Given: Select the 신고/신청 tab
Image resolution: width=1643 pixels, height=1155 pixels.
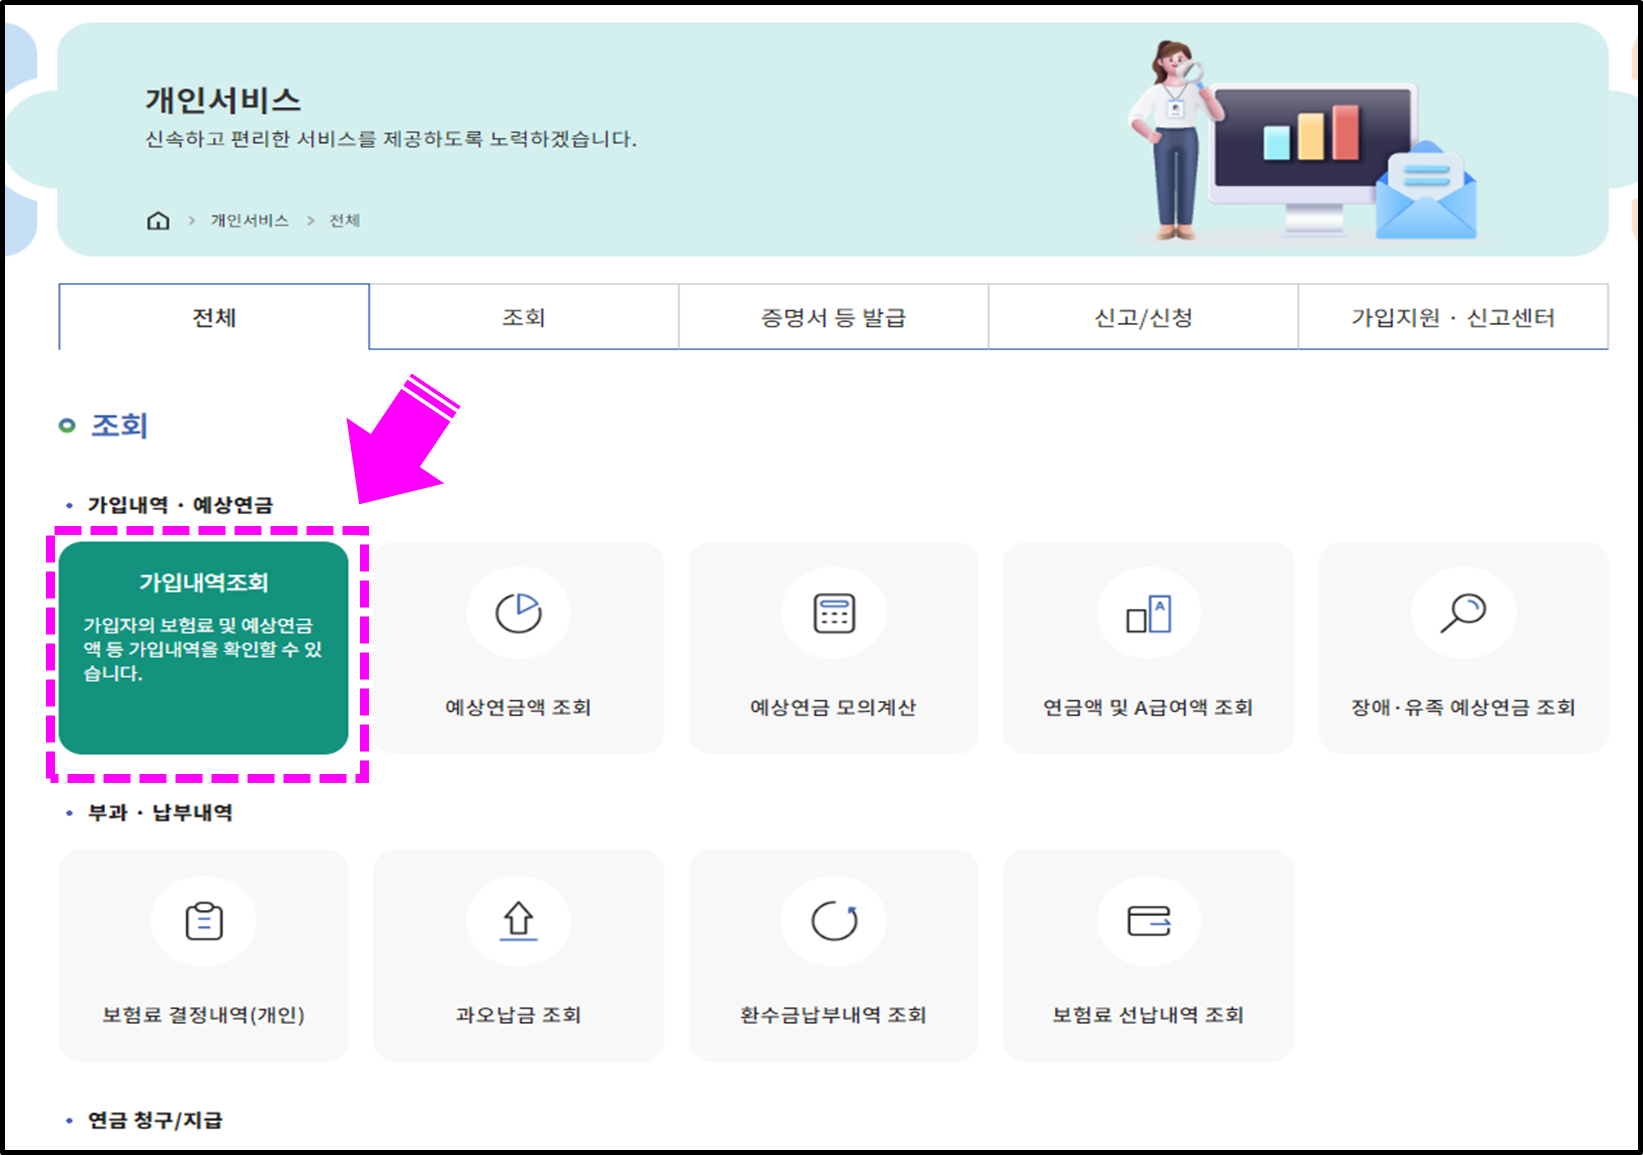Looking at the screenshot, I should pyautogui.click(x=1143, y=316).
